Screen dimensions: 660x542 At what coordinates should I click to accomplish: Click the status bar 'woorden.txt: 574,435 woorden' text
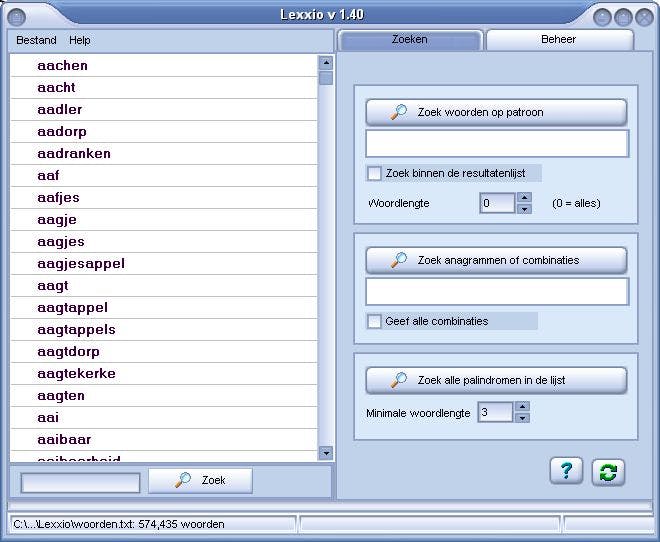coord(119,524)
